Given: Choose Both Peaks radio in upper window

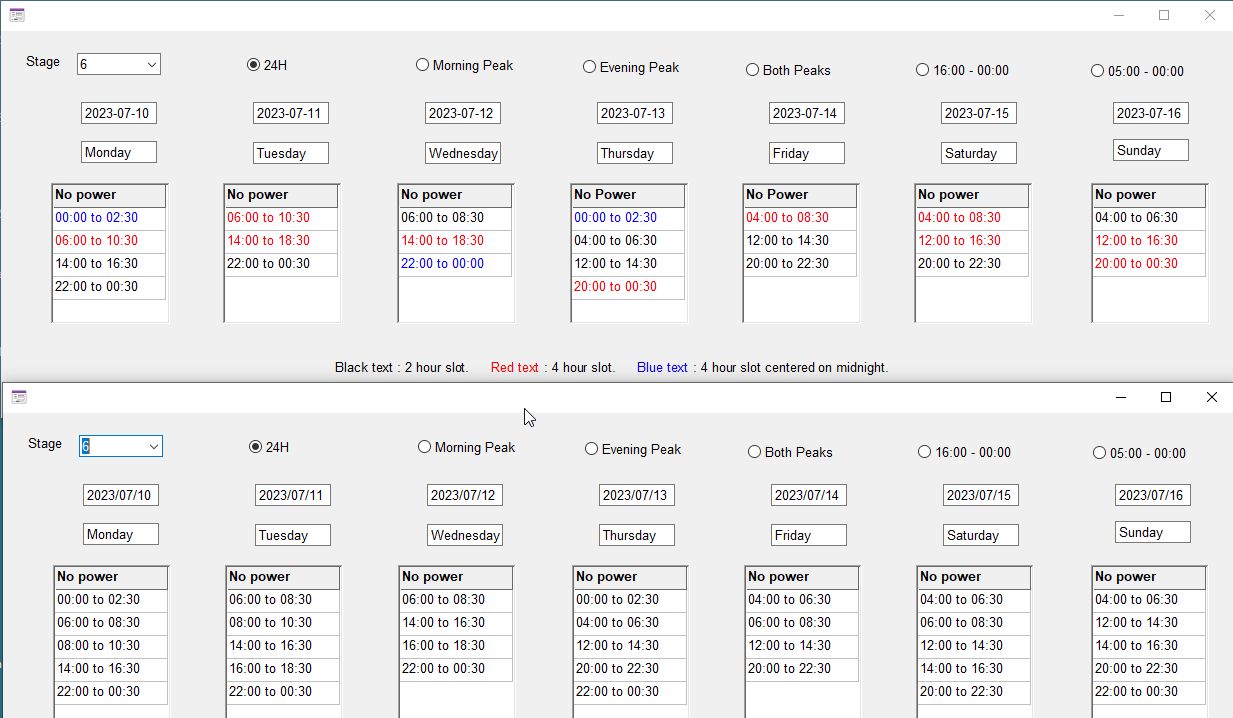Looking at the screenshot, I should click(x=752, y=70).
